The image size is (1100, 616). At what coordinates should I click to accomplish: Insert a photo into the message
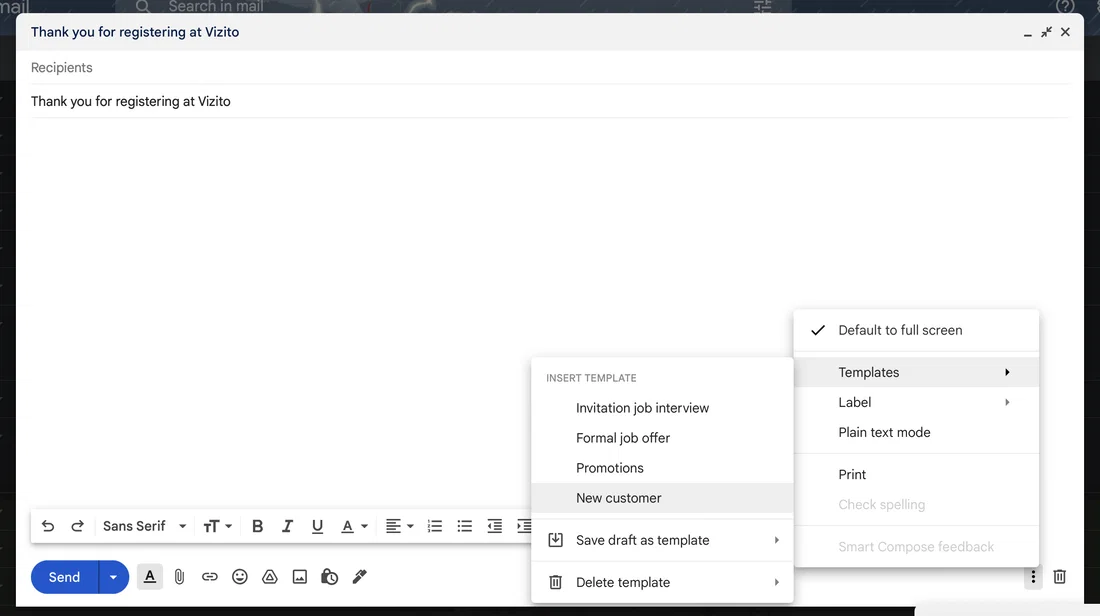pos(299,576)
